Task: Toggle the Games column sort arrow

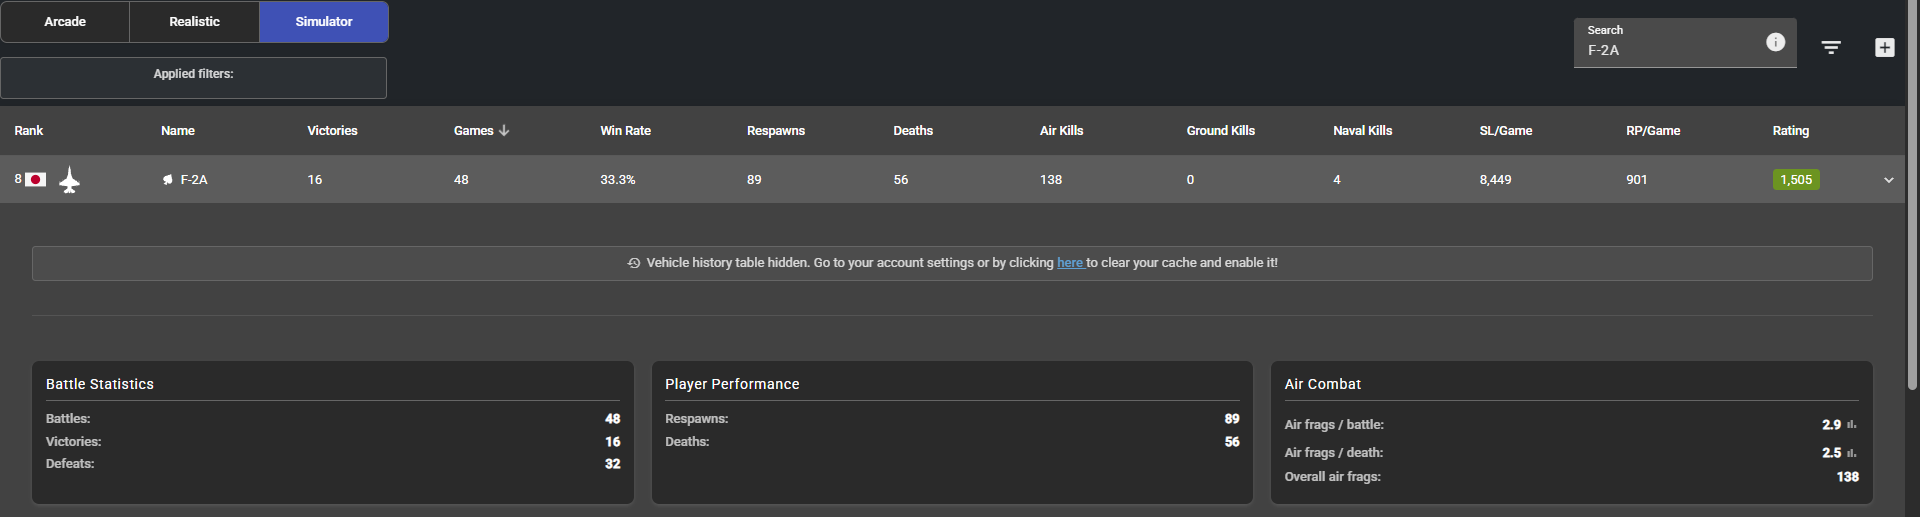Action: click(504, 131)
